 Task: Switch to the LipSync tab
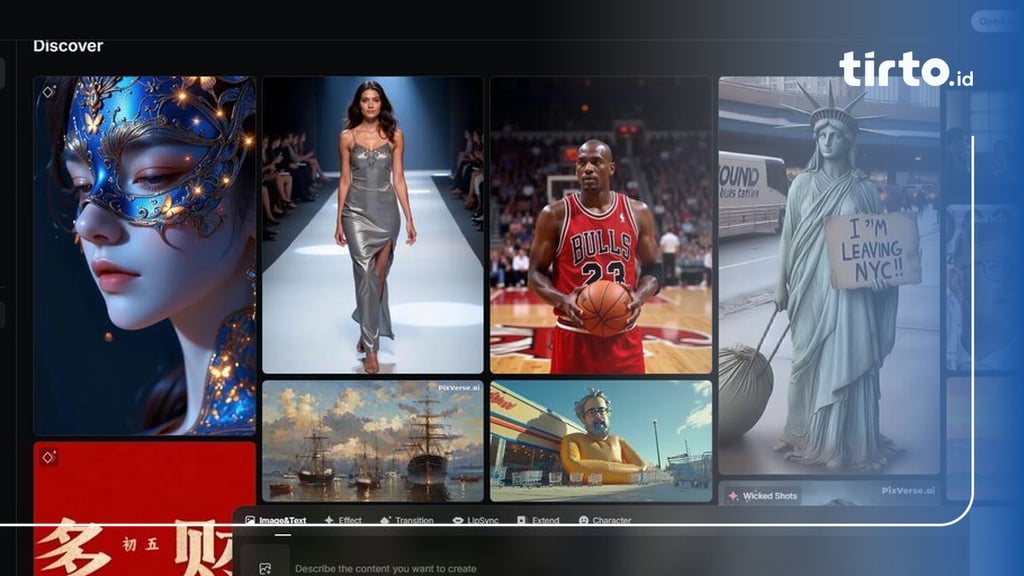[x=475, y=520]
